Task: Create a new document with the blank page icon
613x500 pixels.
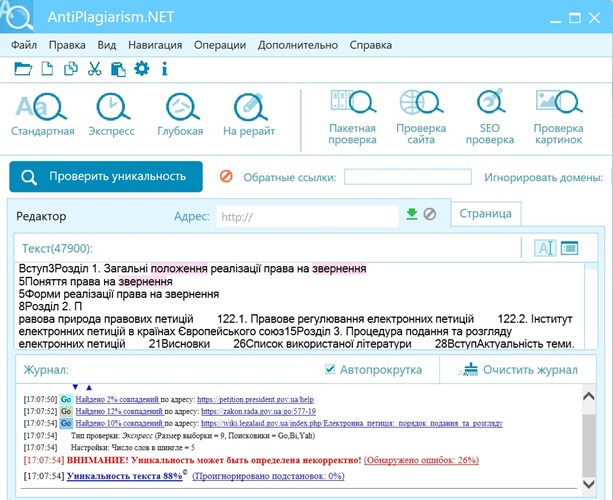Action: [47, 69]
